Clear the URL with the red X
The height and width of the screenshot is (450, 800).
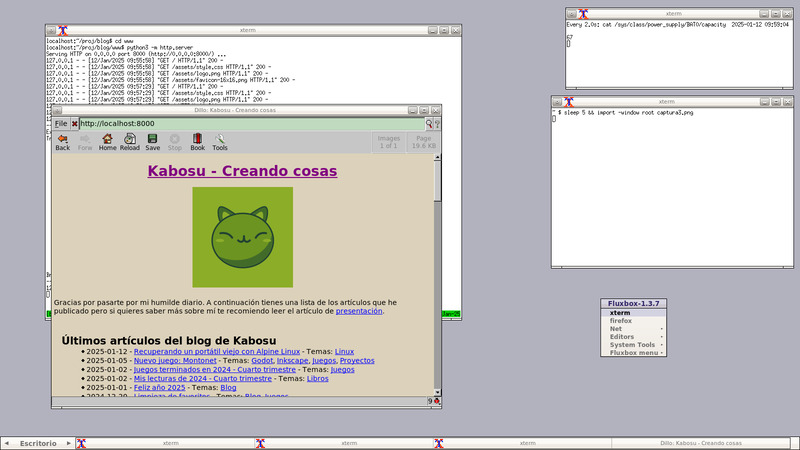(x=74, y=123)
